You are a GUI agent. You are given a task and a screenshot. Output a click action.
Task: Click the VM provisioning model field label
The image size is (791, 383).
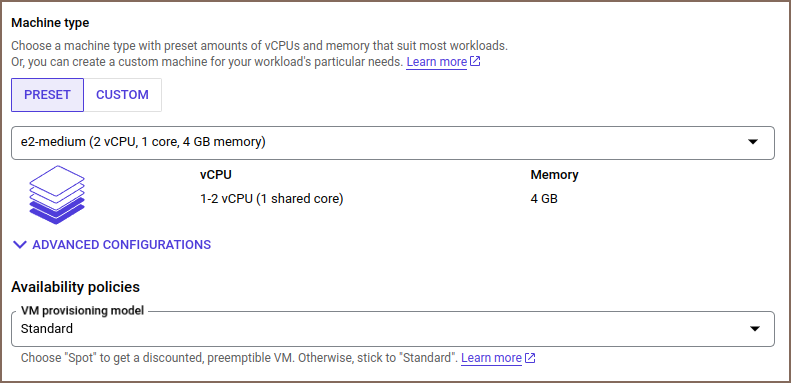(82, 311)
